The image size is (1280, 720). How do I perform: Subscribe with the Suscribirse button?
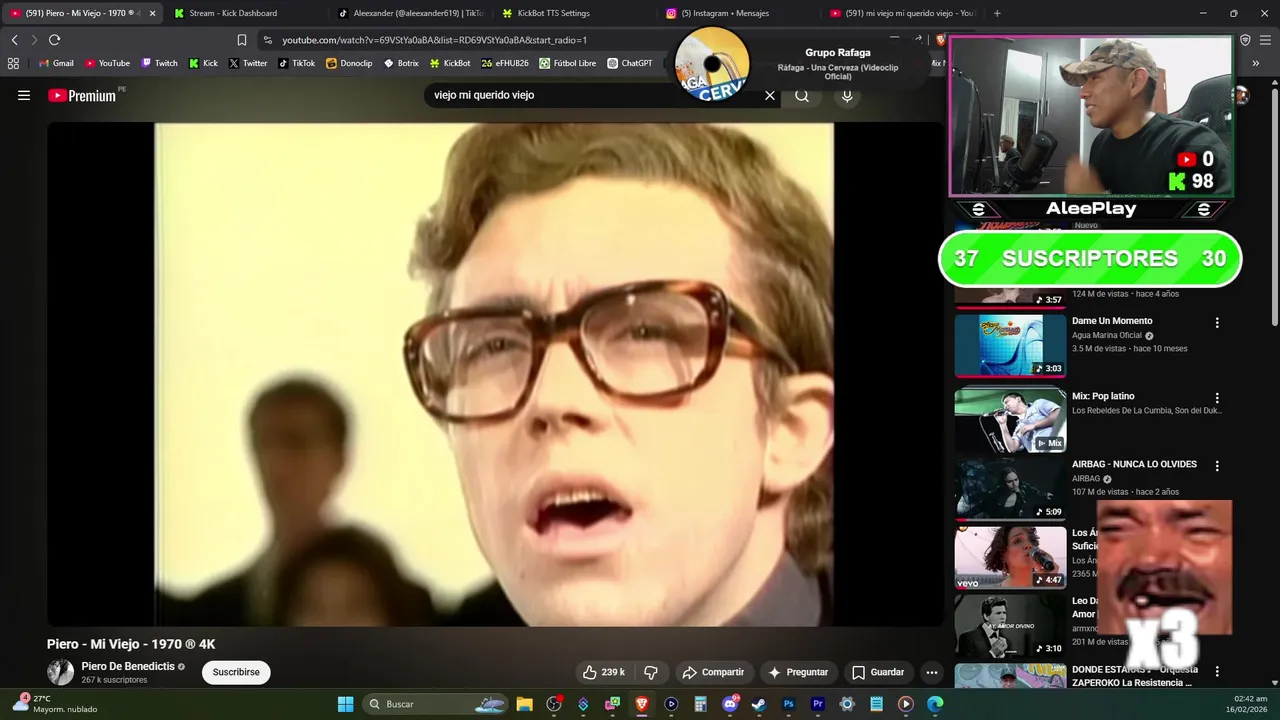pos(236,672)
